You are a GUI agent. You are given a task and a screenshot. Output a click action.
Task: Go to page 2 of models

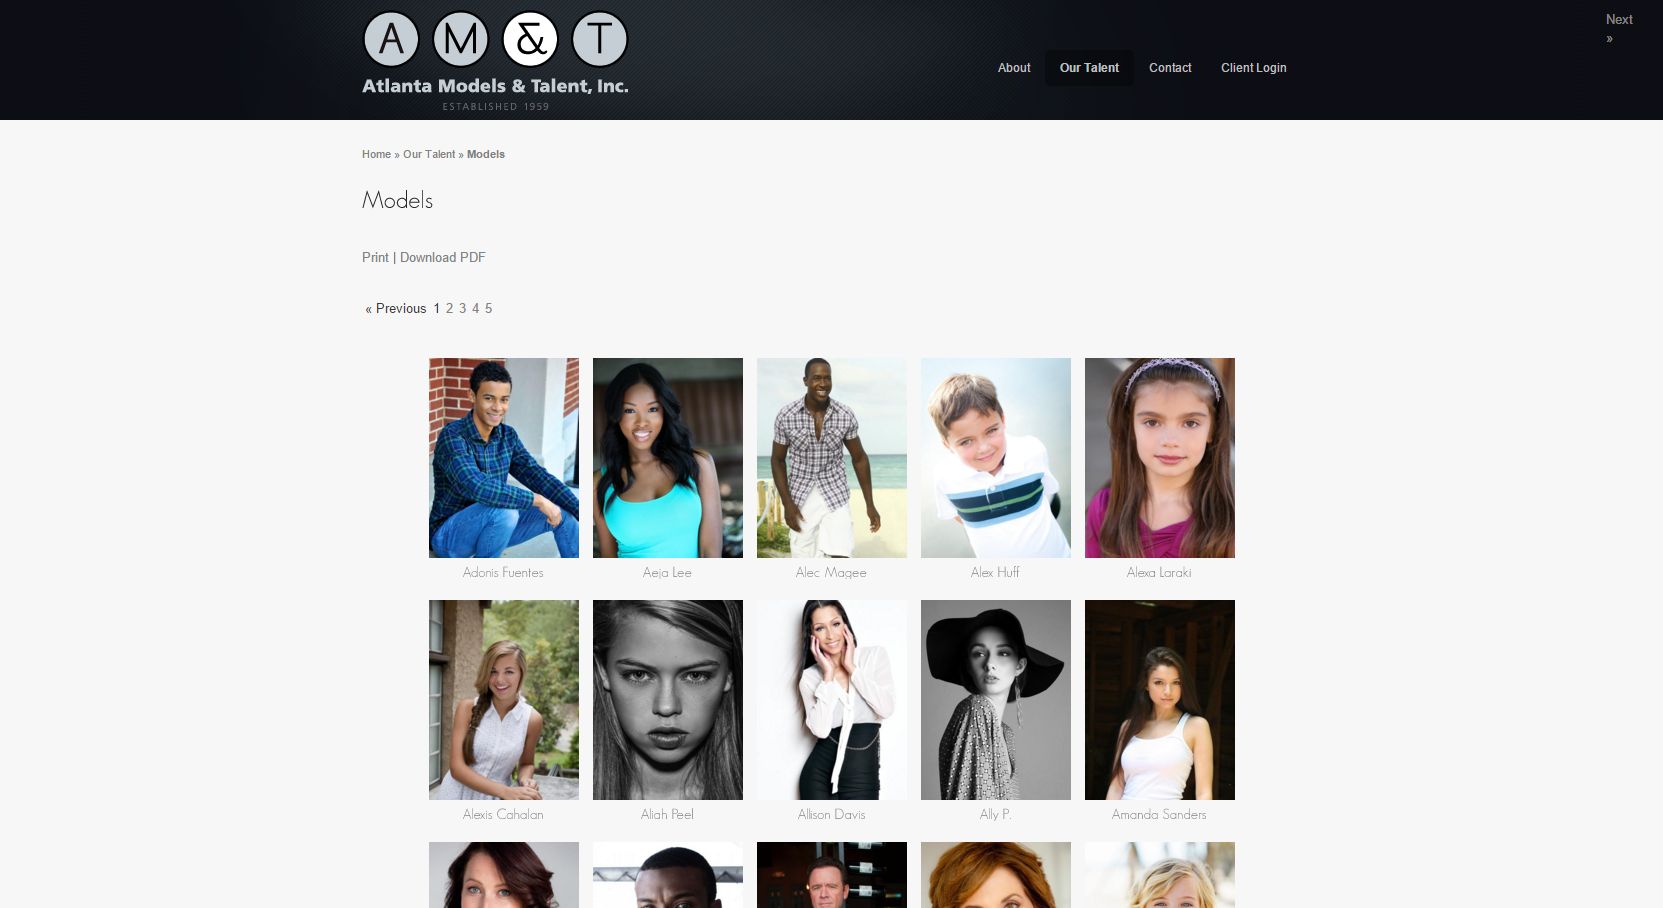(449, 308)
